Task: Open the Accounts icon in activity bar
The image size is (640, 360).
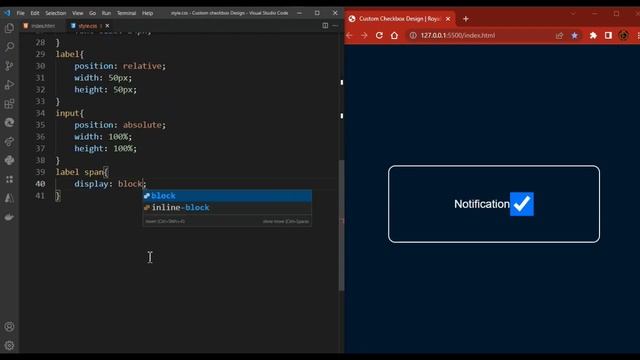Action: [9, 327]
